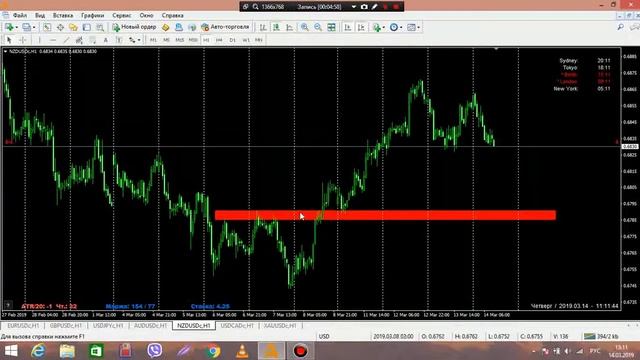Open Windows Start menu

[x=11, y=351]
